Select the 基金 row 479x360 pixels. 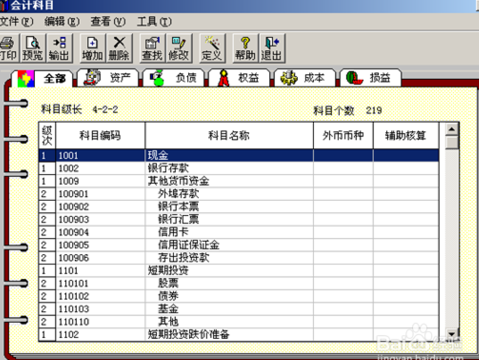pyautogui.click(x=239, y=309)
